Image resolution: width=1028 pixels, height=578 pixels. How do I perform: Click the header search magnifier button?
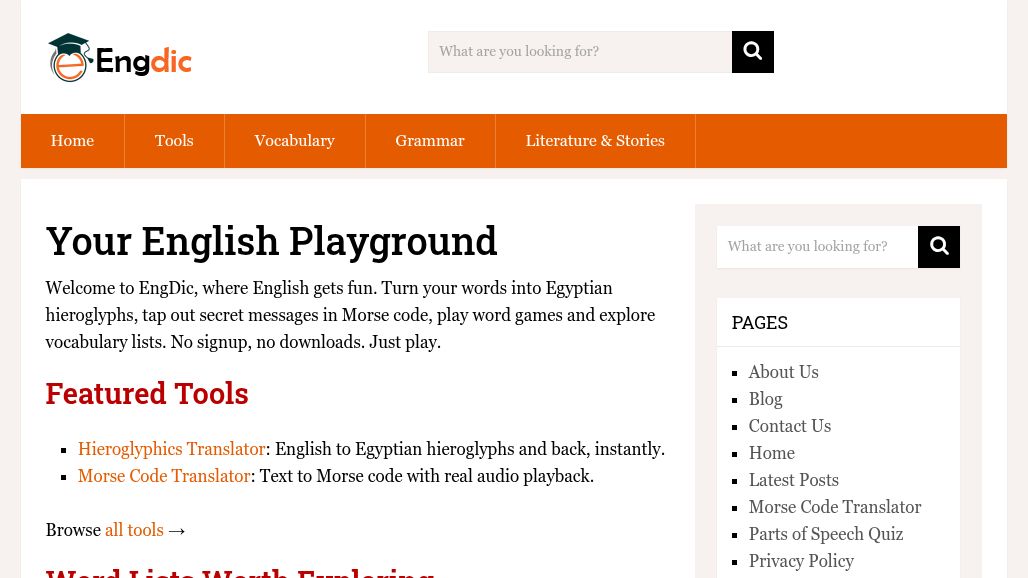pyautogui.click(x=753, y=52)
